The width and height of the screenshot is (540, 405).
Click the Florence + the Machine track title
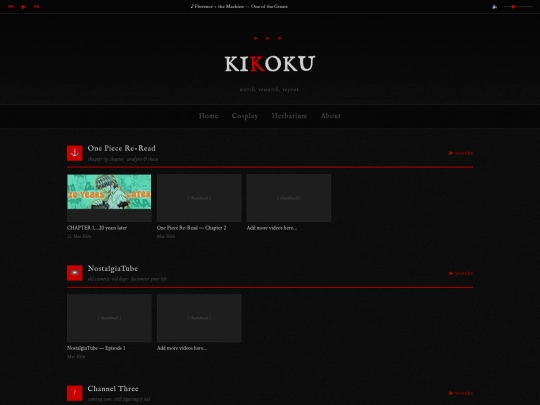(x=239, y=7)
